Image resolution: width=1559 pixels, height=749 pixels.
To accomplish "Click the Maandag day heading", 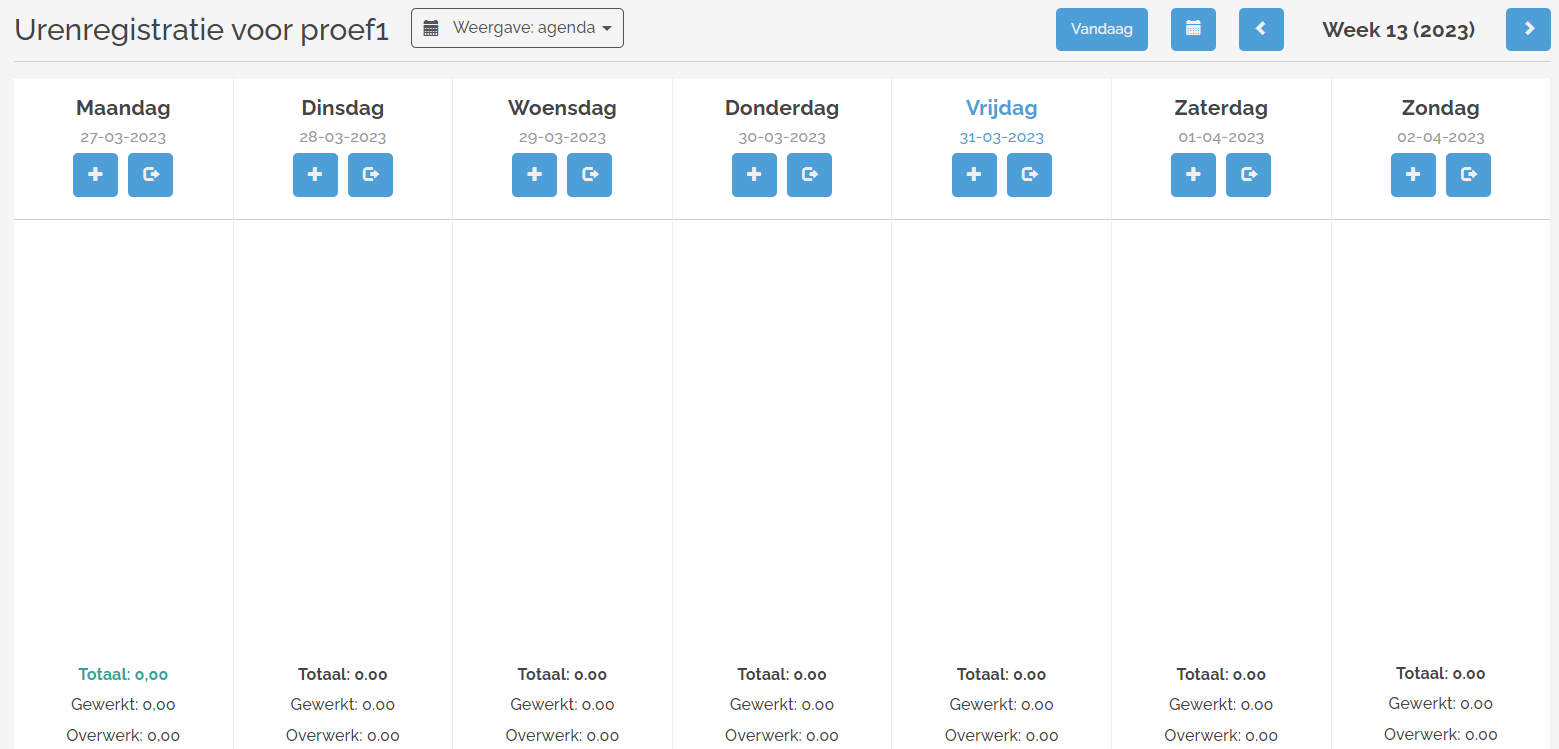I will 123,108.
